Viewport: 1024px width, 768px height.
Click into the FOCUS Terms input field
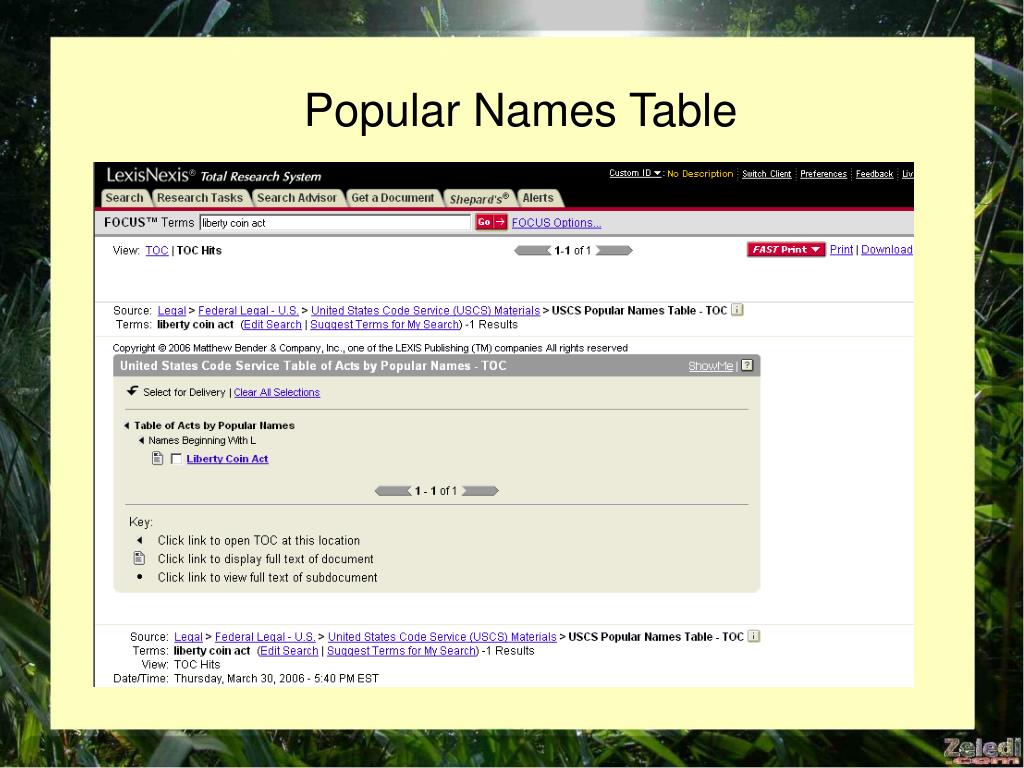[x=334, y=223]
